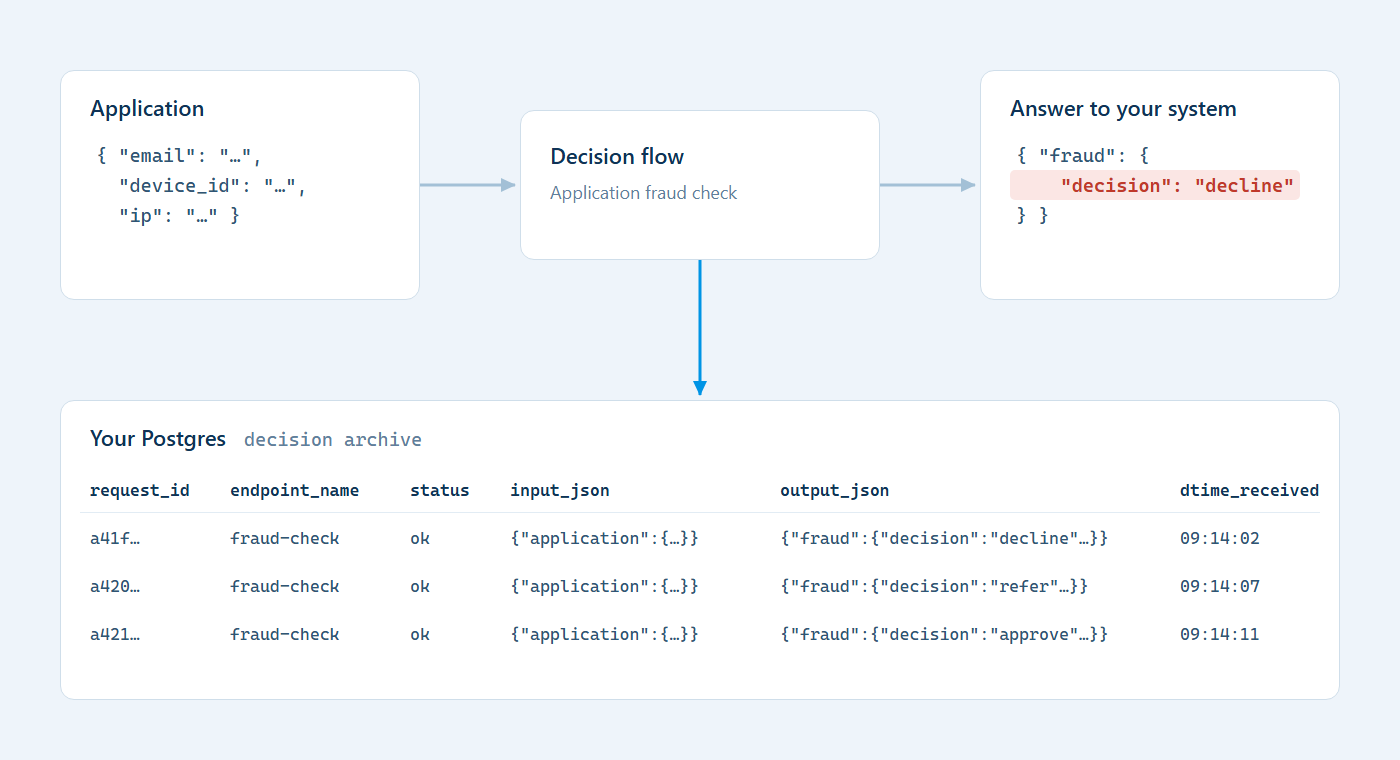Click the input_json cell in the a41f… row

604,538
